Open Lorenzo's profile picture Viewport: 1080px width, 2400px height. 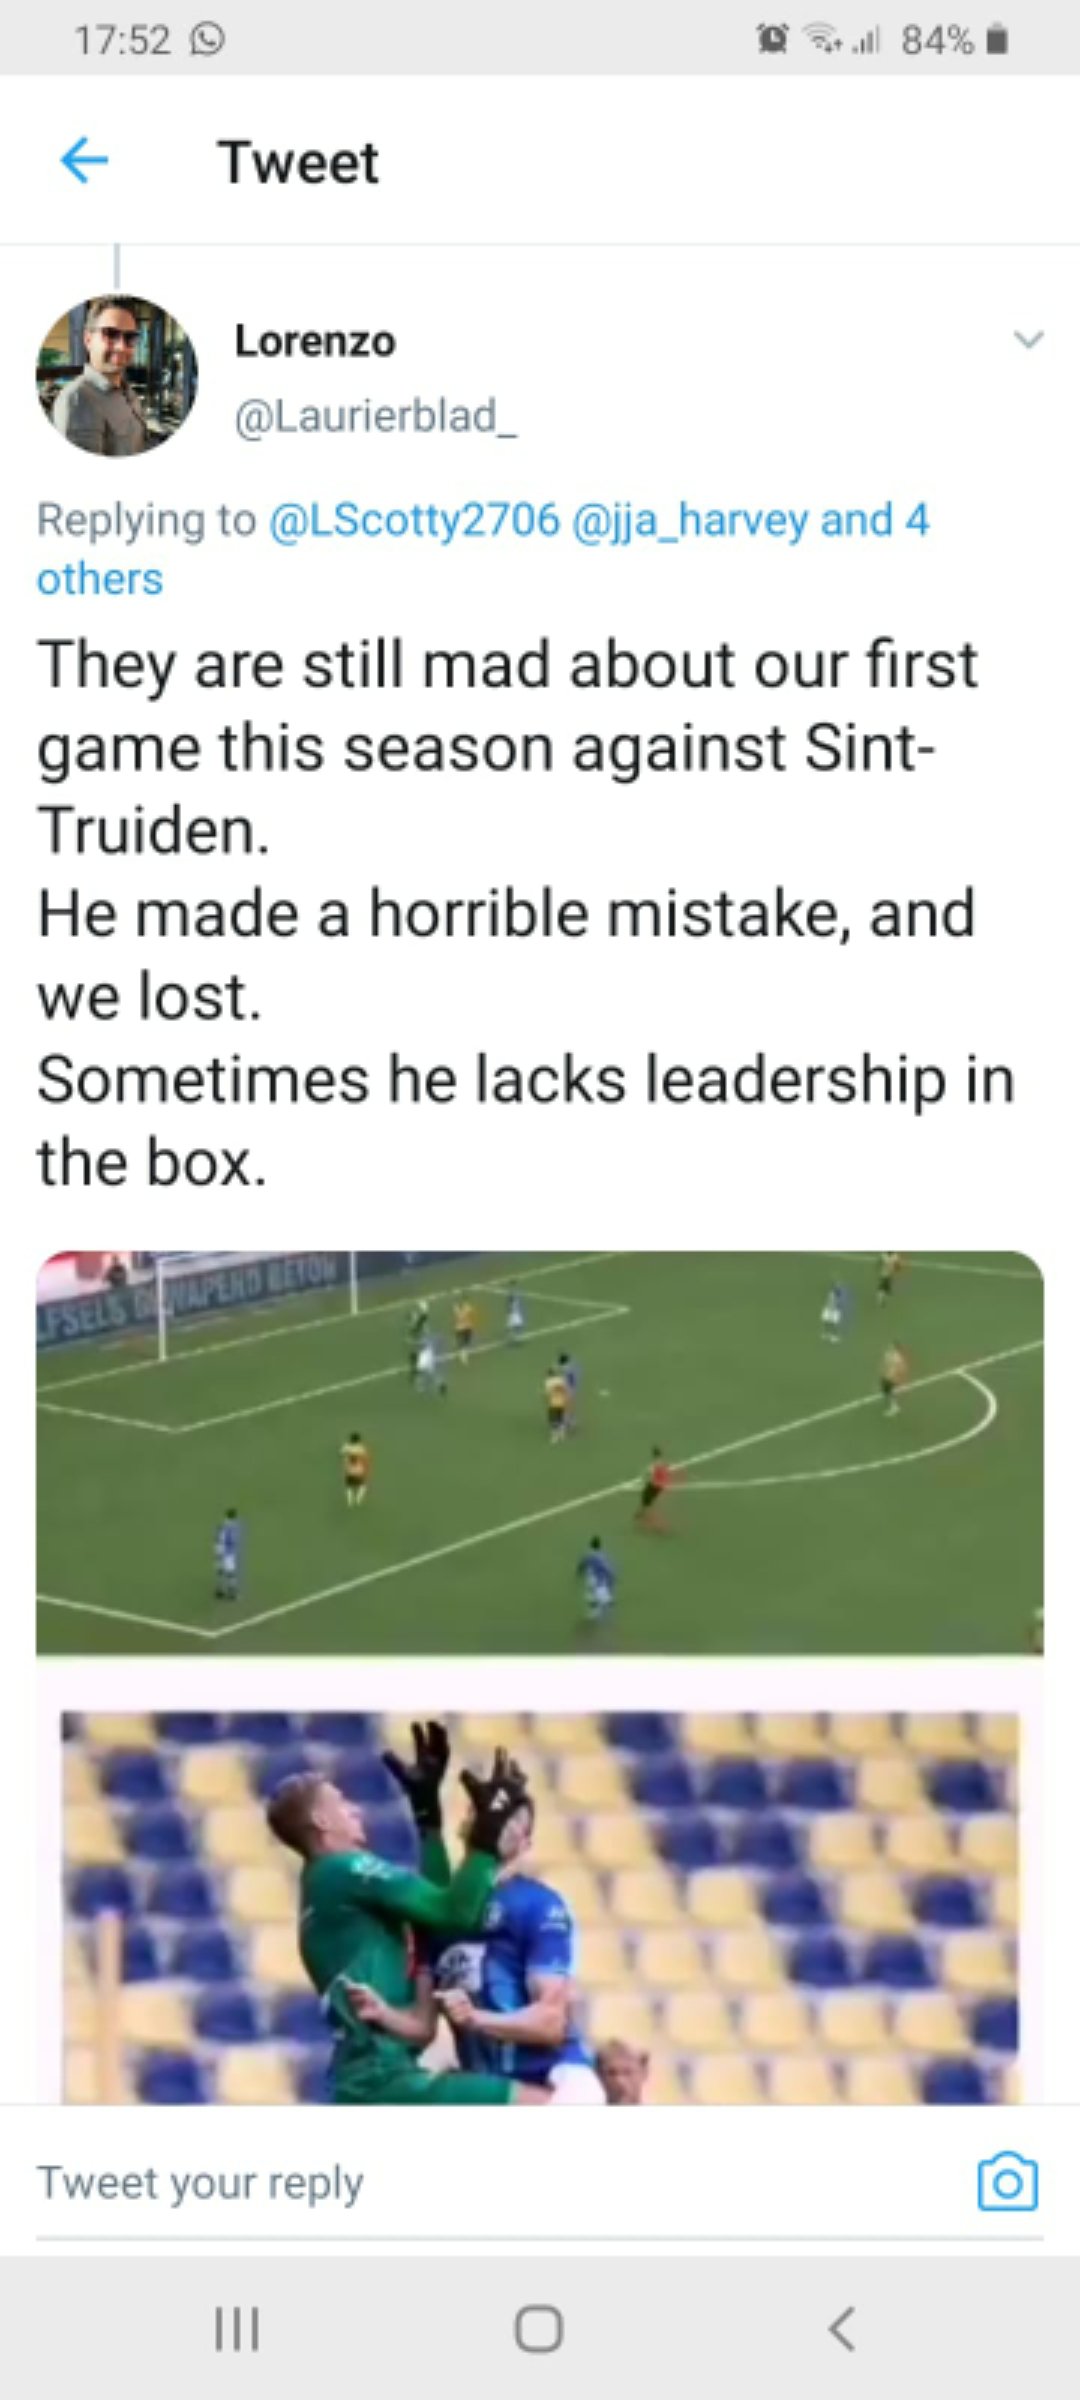(x=117, y=375)
